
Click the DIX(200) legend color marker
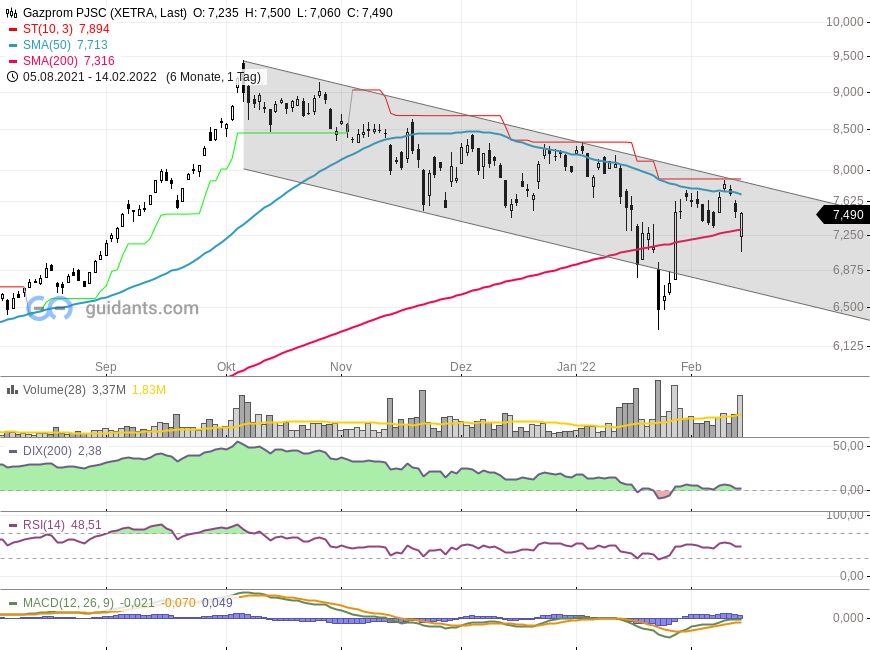tap(13, 451)
